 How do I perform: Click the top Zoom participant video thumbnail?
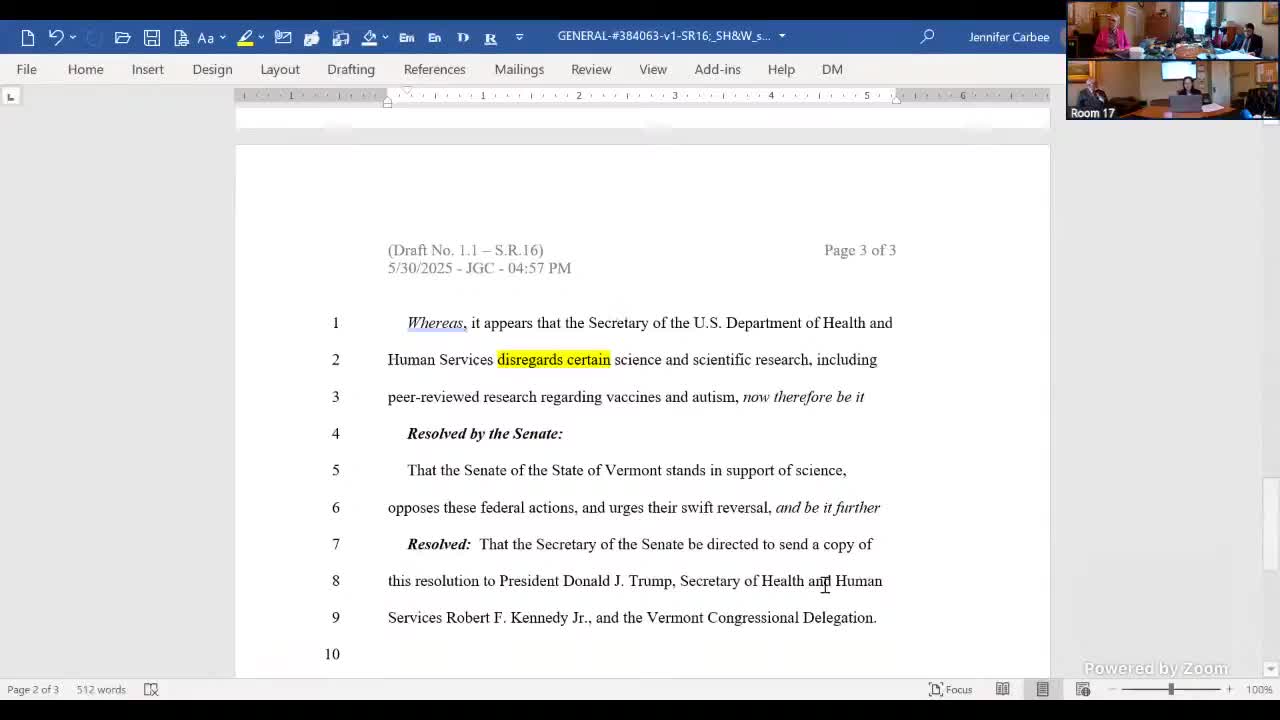point(1173,30)
